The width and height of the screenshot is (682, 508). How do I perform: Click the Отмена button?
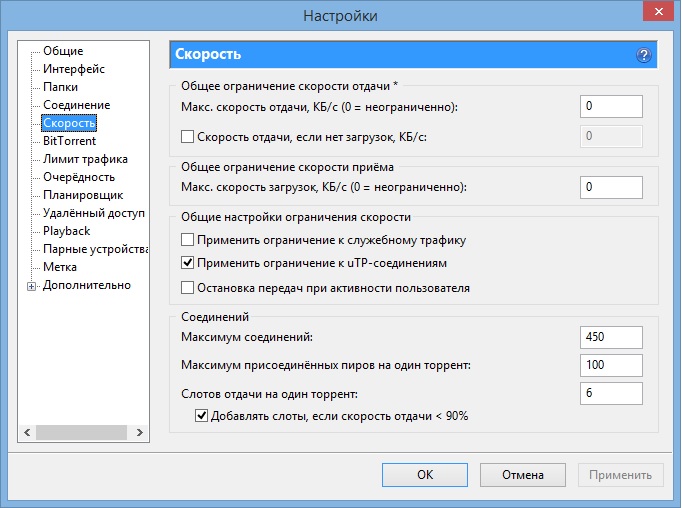(523, 475)
